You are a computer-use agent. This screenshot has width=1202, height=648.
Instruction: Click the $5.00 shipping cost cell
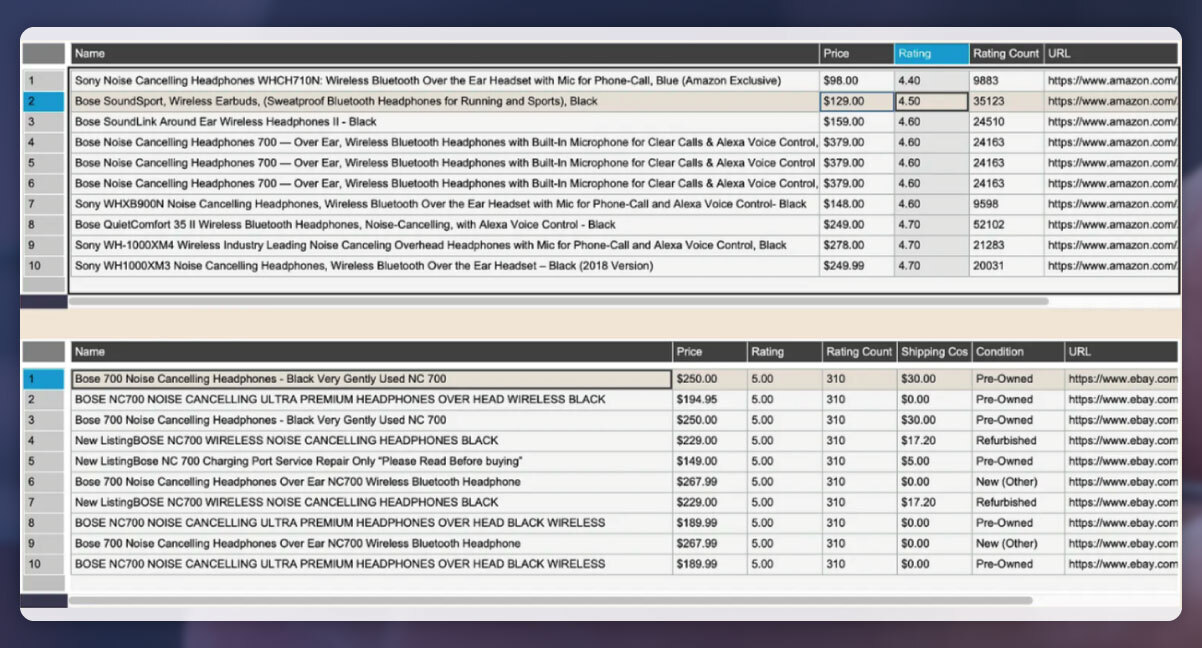[934, 461]
